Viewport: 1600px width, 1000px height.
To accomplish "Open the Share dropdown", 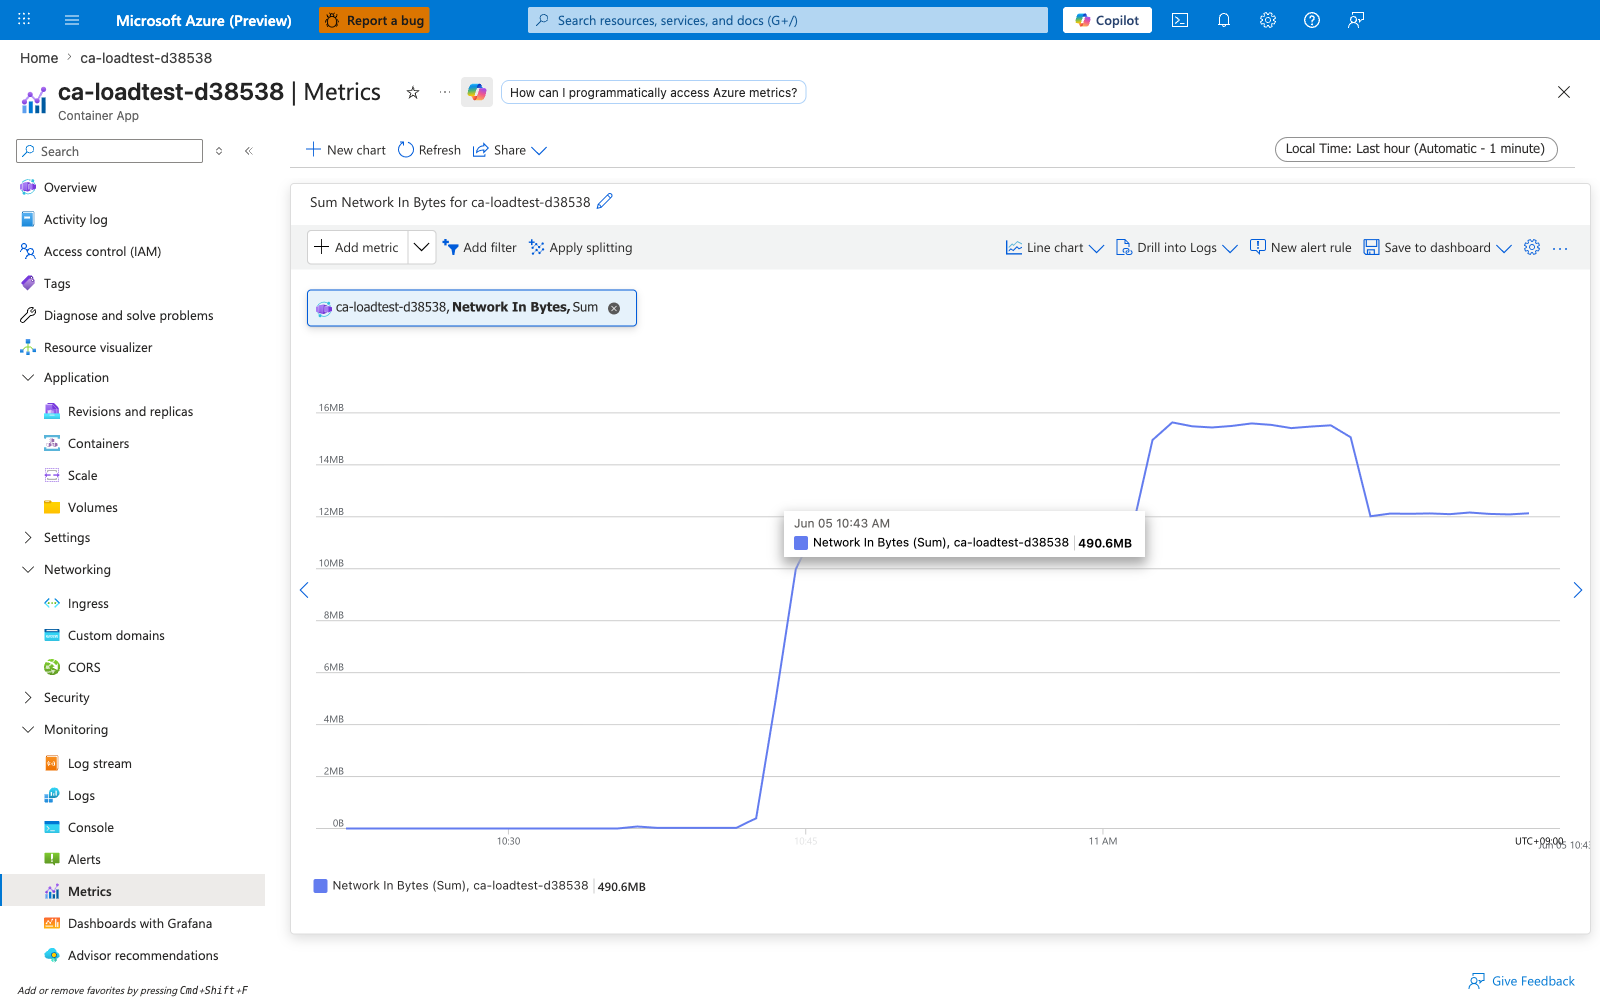I will 510,150.
